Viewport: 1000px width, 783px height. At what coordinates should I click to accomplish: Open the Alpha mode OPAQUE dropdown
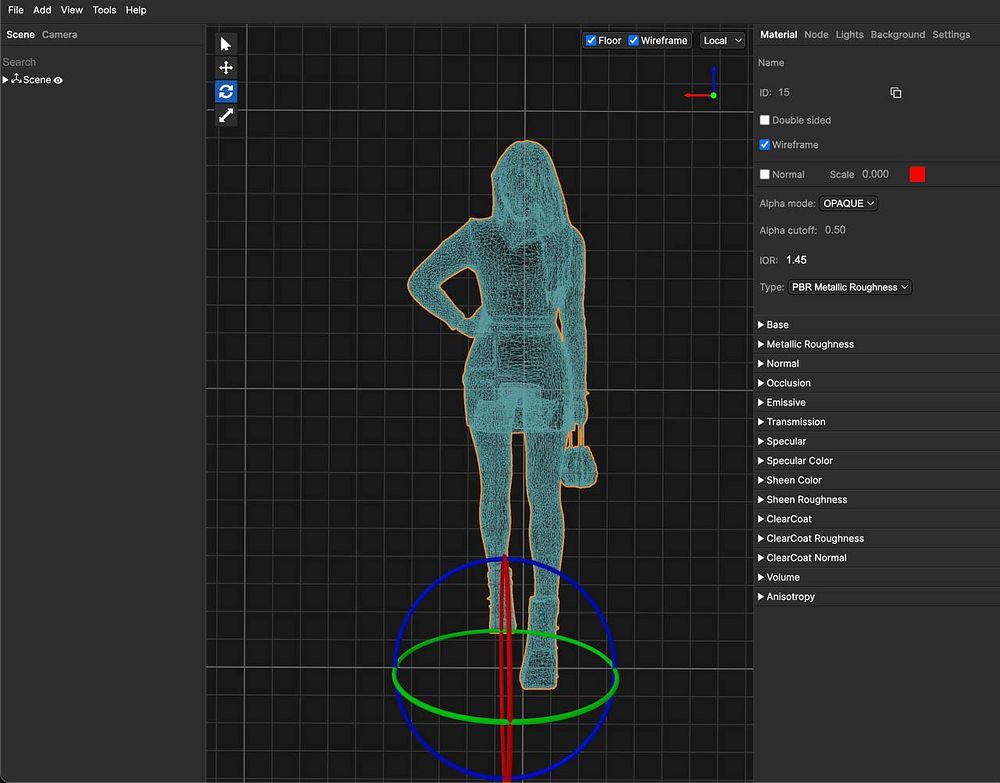pyautogui.click(x=848, y=203)
